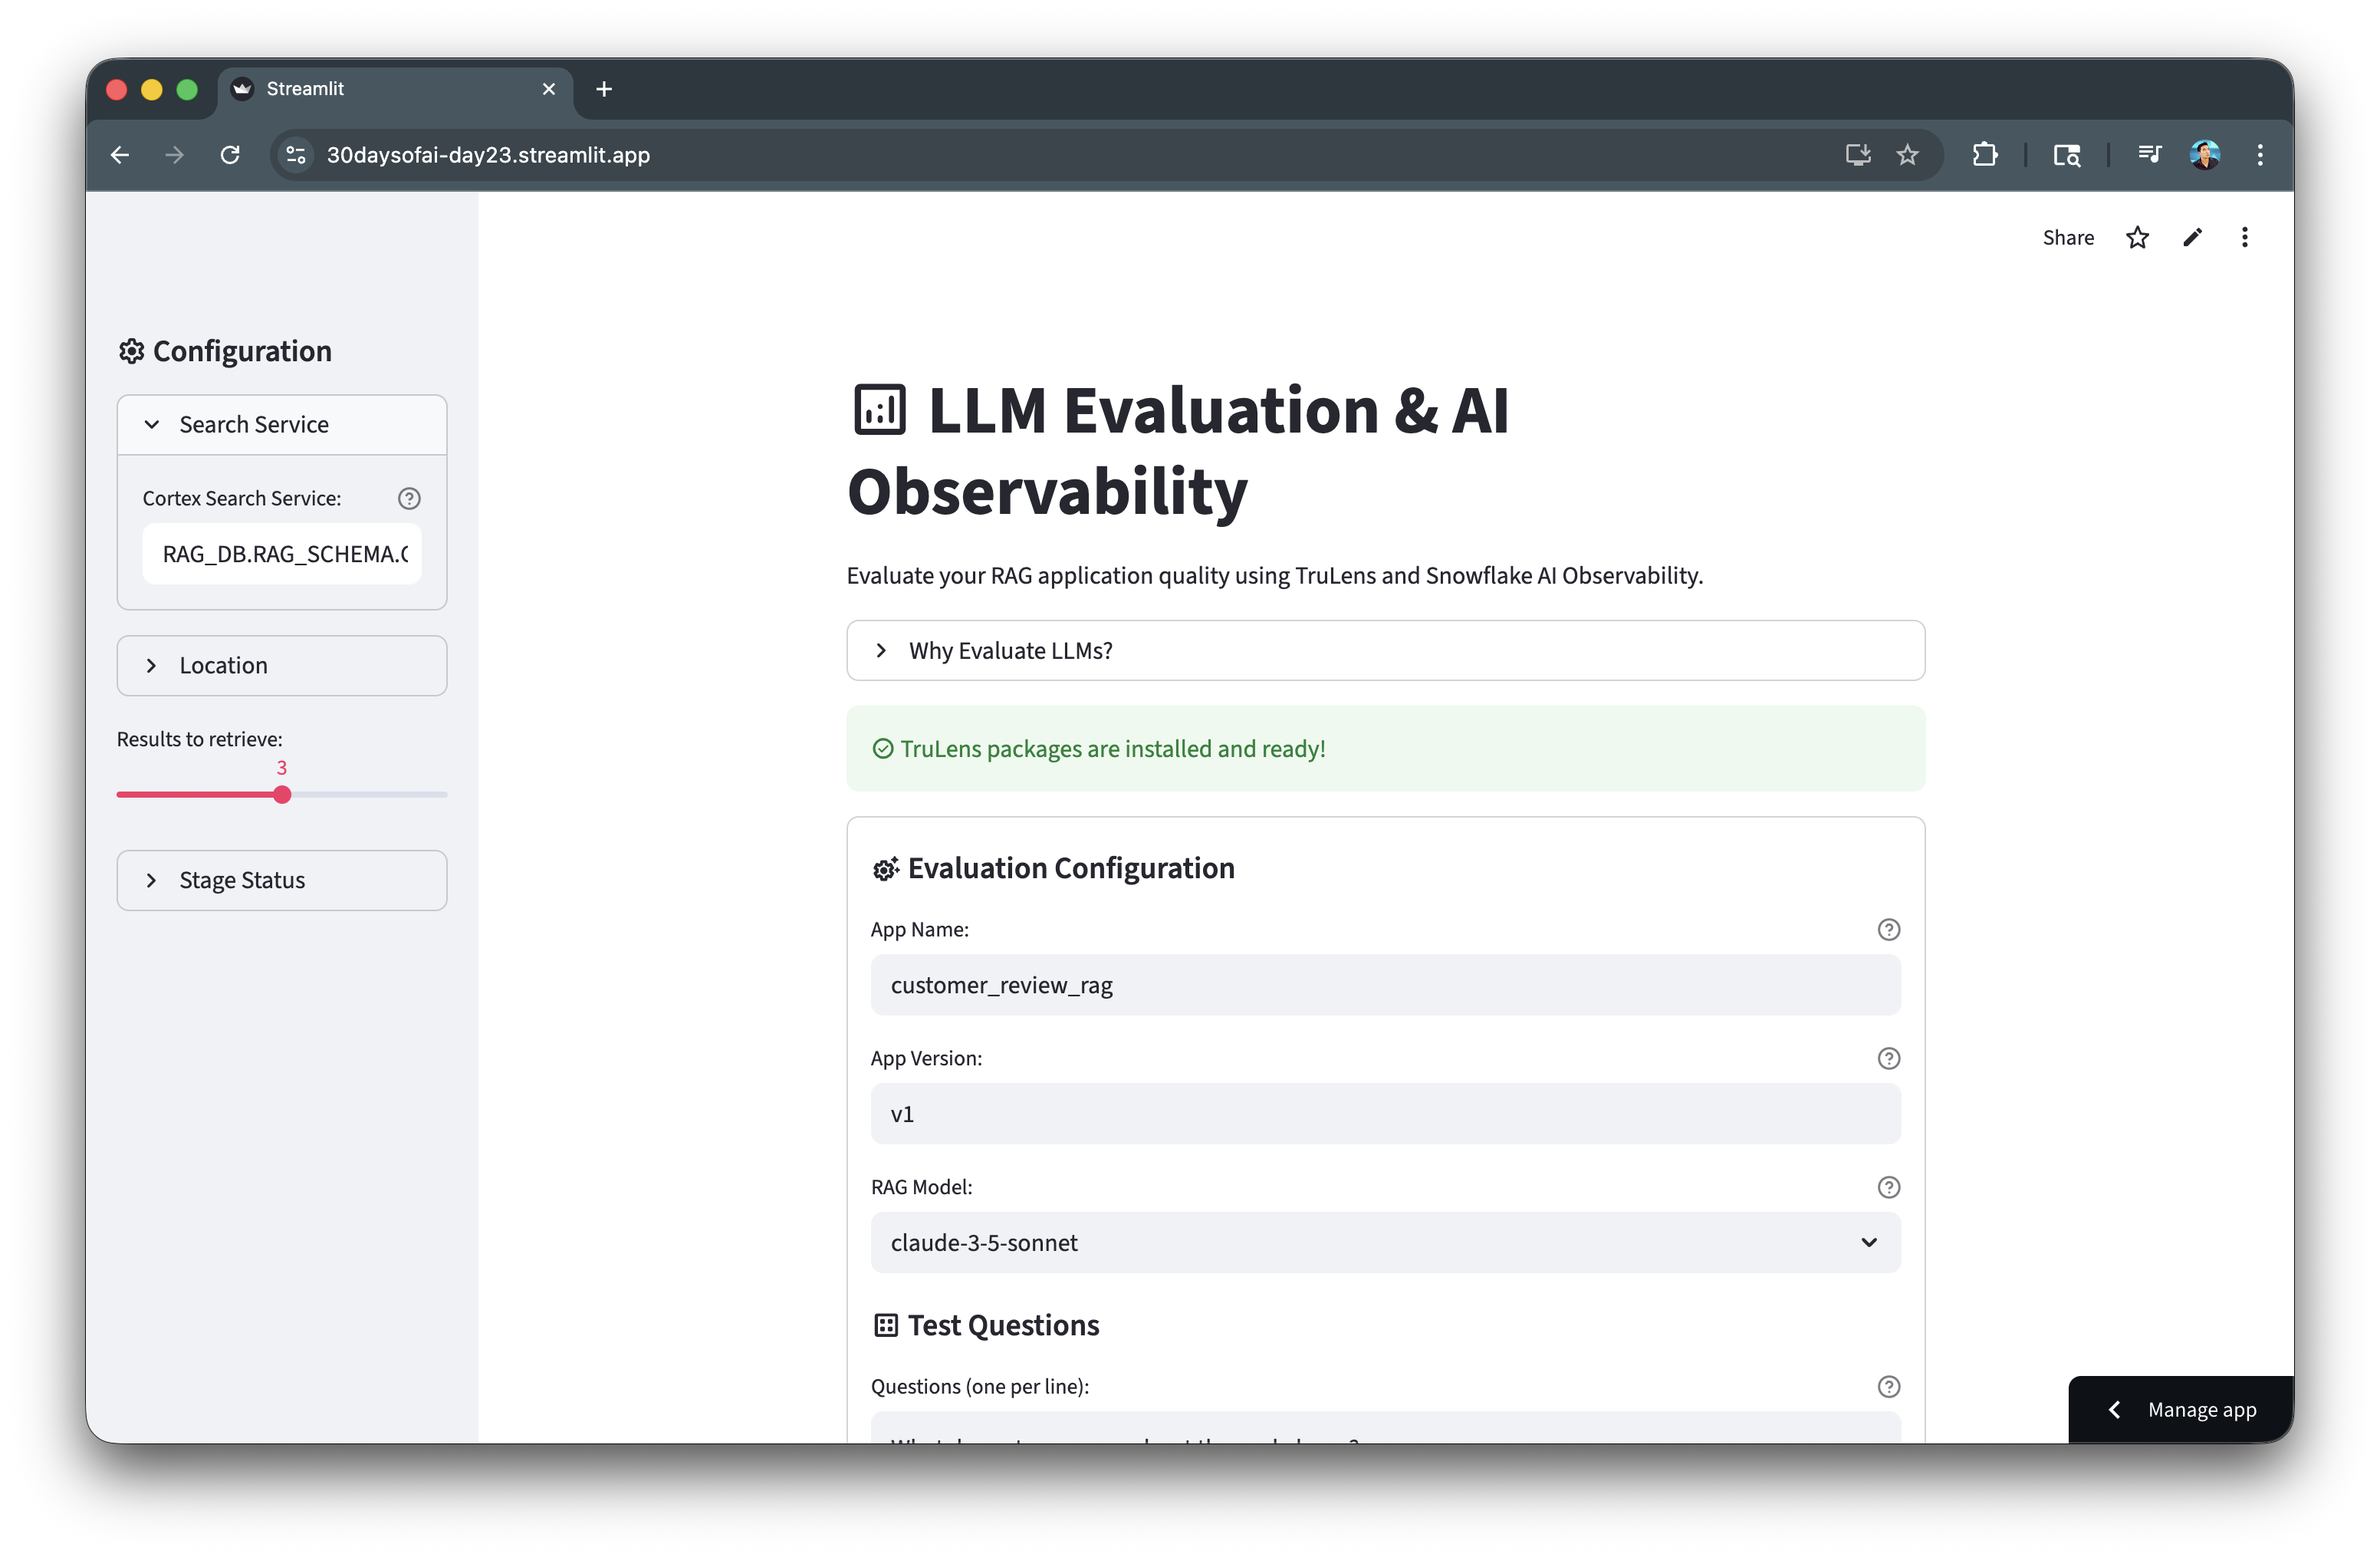
Task: Click the pencil edit icon in app header
Action: click(2192, 237)
